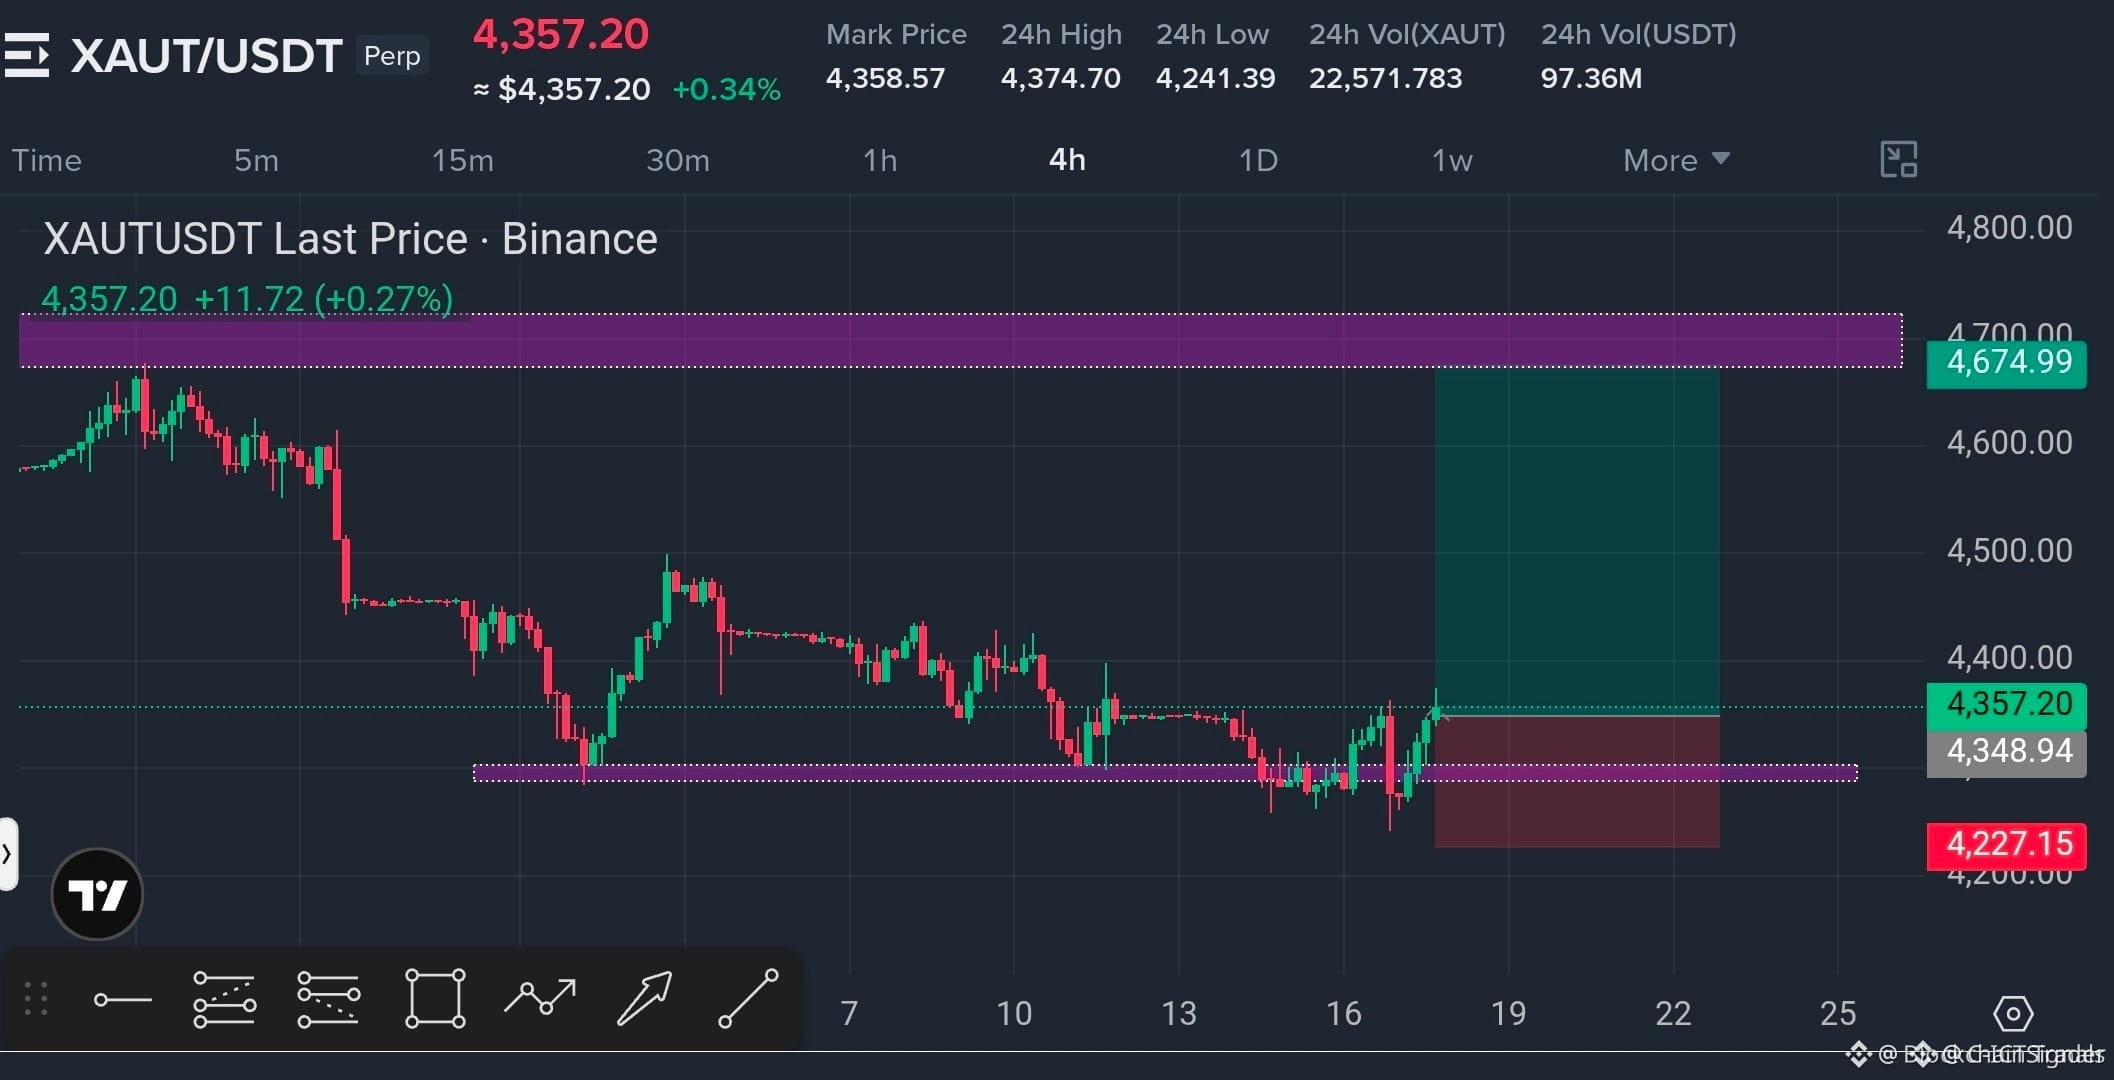Click the purple resistance zone rectangle
Image resolution: width=2114 pixels, height=1080 pixels.
click(960, 340)
